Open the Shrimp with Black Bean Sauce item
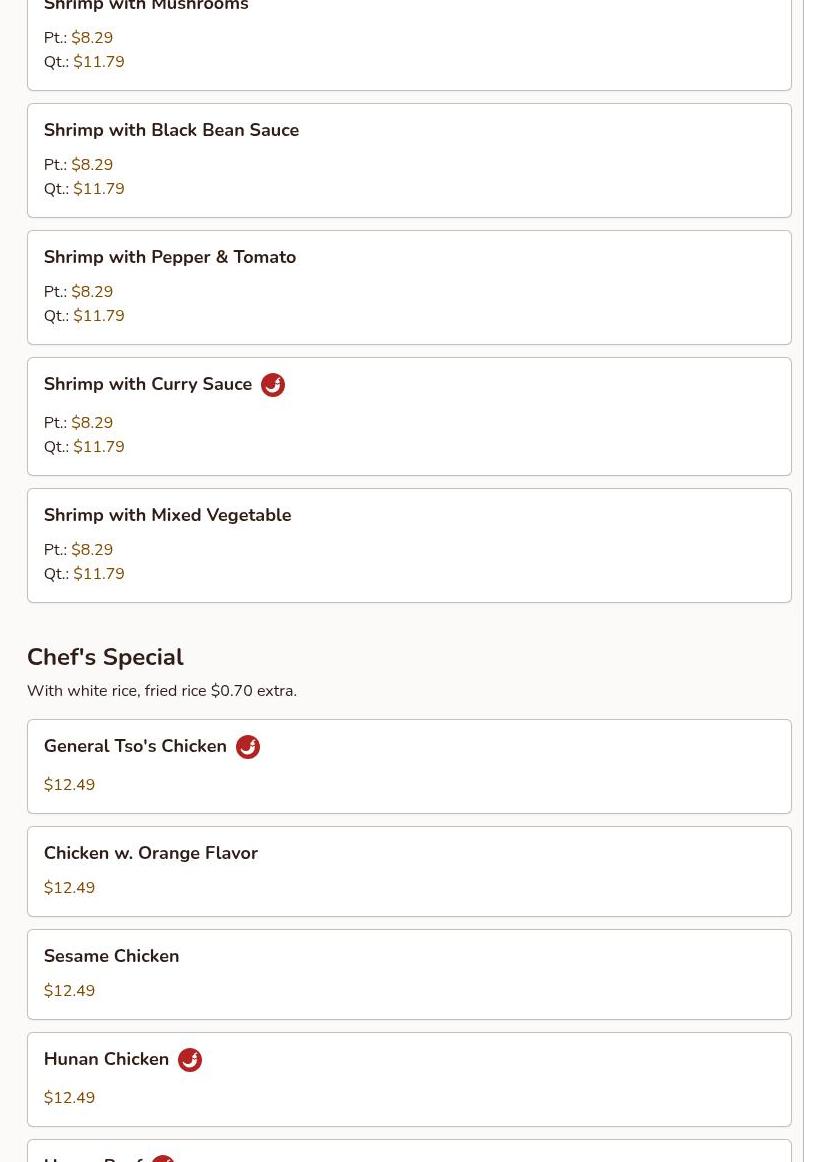The width and height of the screenshot is (824, 1162). pos(171,130)
